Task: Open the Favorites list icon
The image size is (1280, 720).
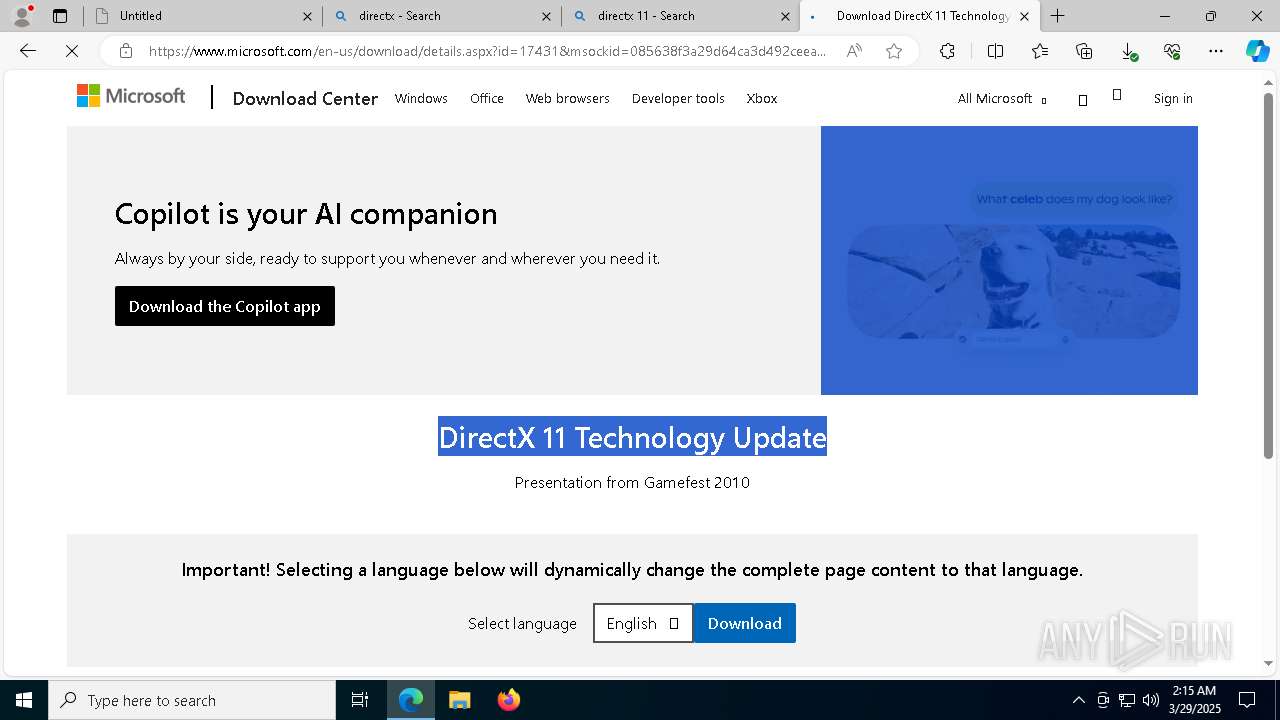Action: point(1040,51)
